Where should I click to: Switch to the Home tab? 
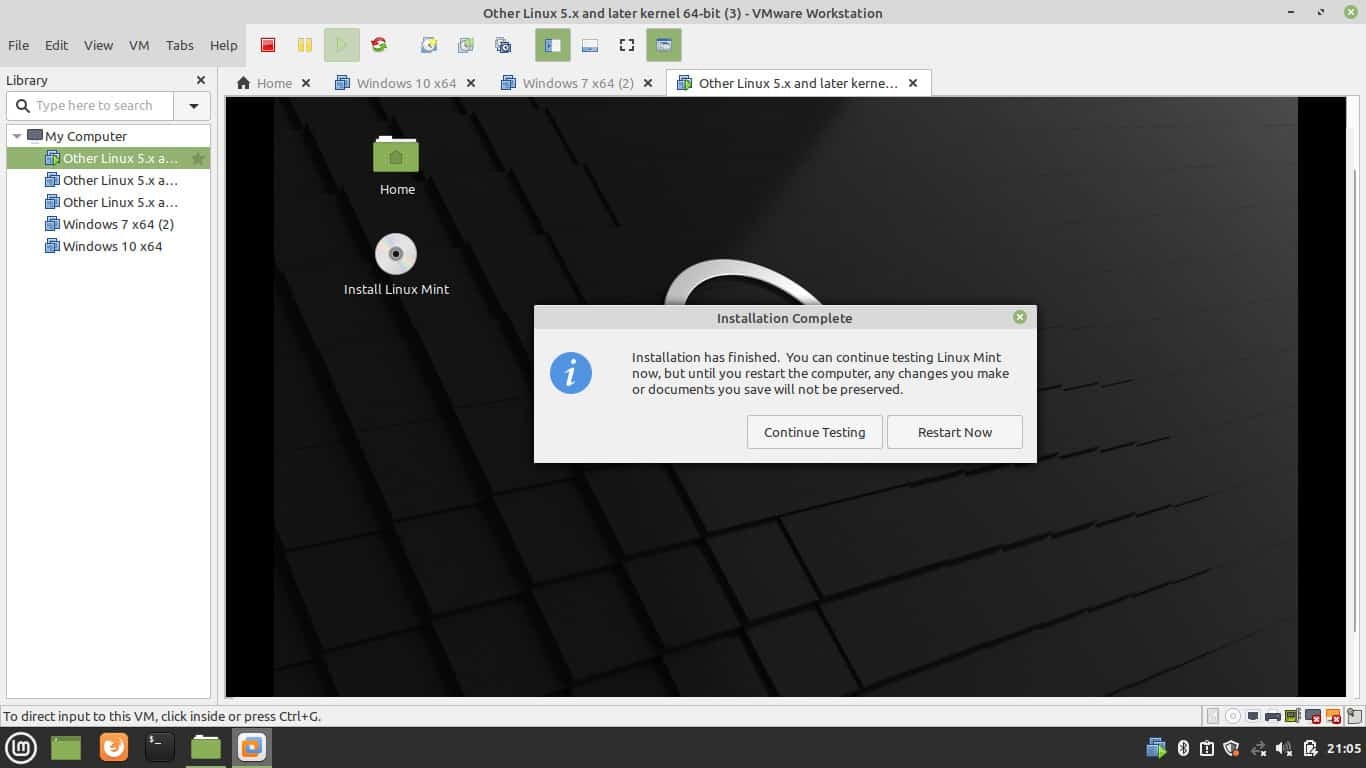pos(264,83)
